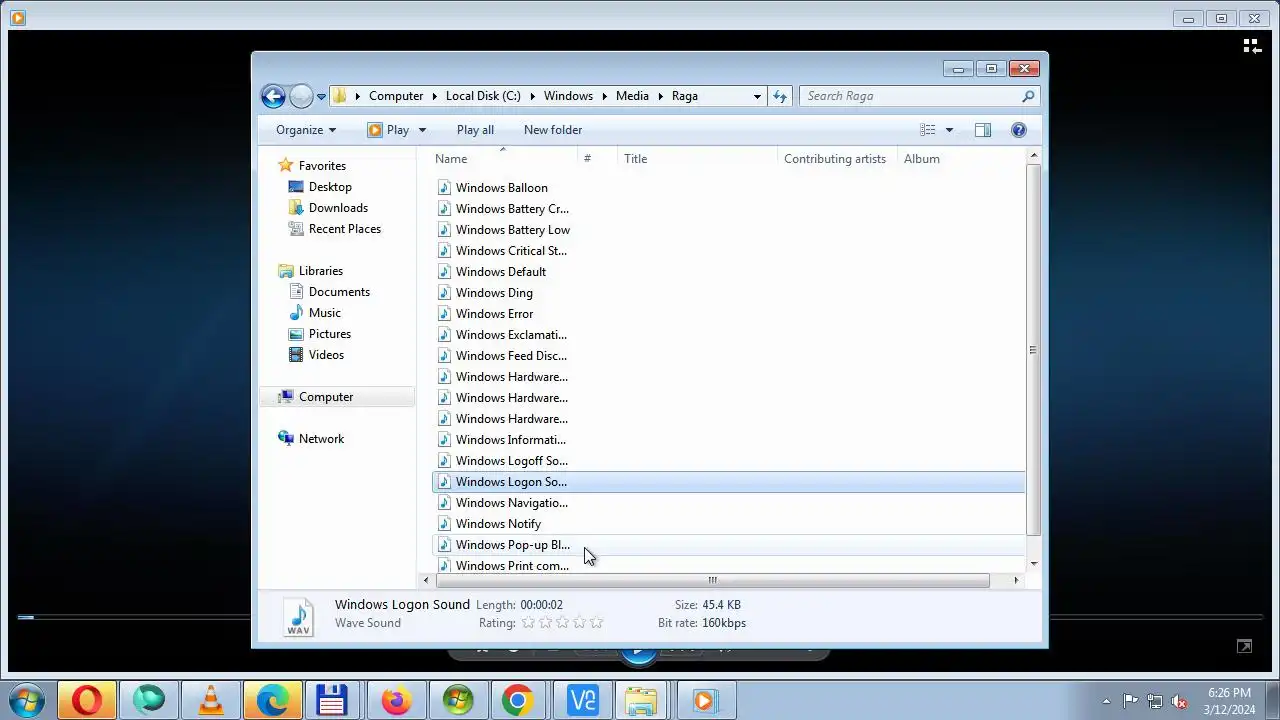
Task: Open Documents library
Action: point(339,292)
